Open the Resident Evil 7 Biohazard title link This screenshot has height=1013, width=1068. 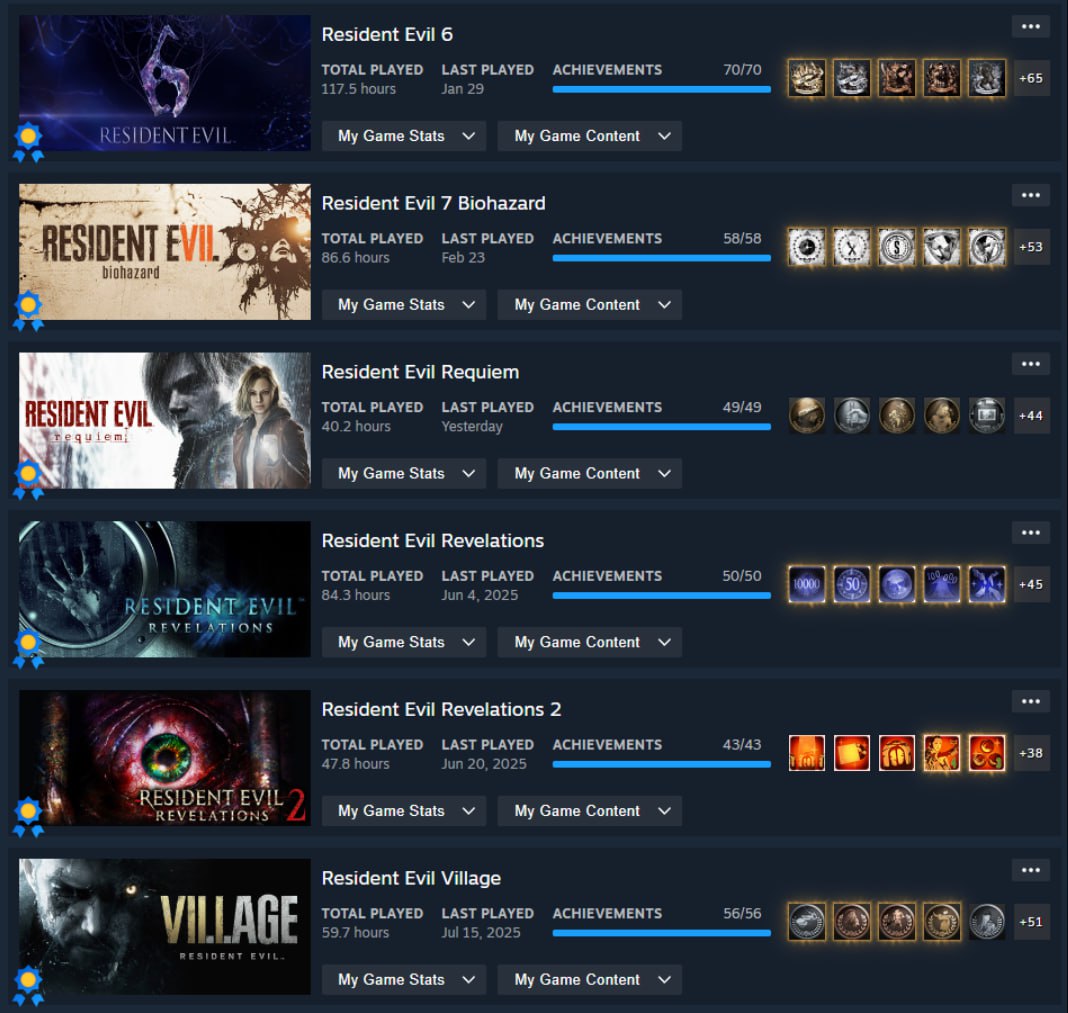pos(433,203)
